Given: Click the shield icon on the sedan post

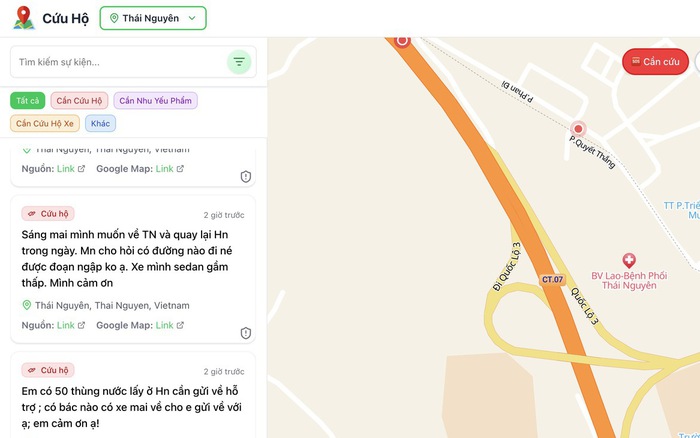Looking at the screenshot, I should [246, 333].
